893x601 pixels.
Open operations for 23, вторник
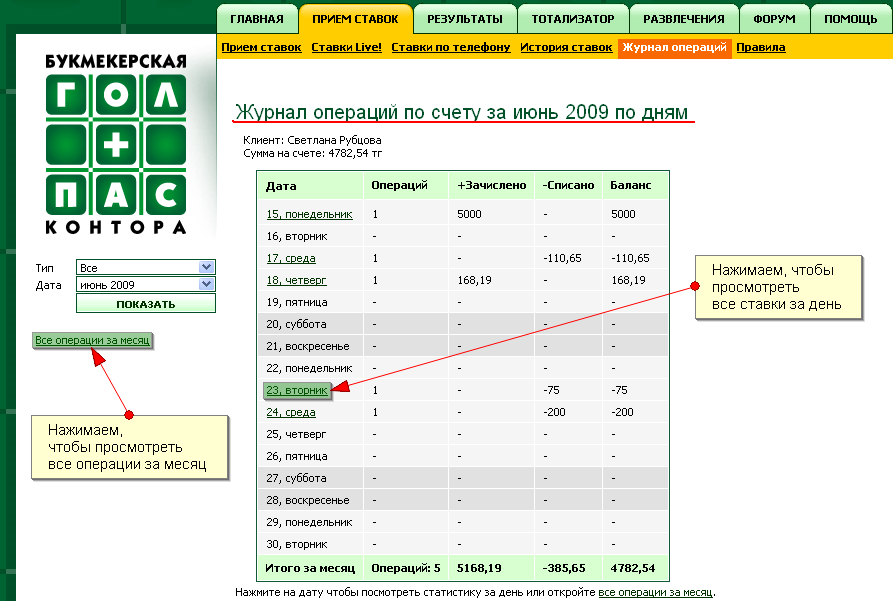pos(297,389)
